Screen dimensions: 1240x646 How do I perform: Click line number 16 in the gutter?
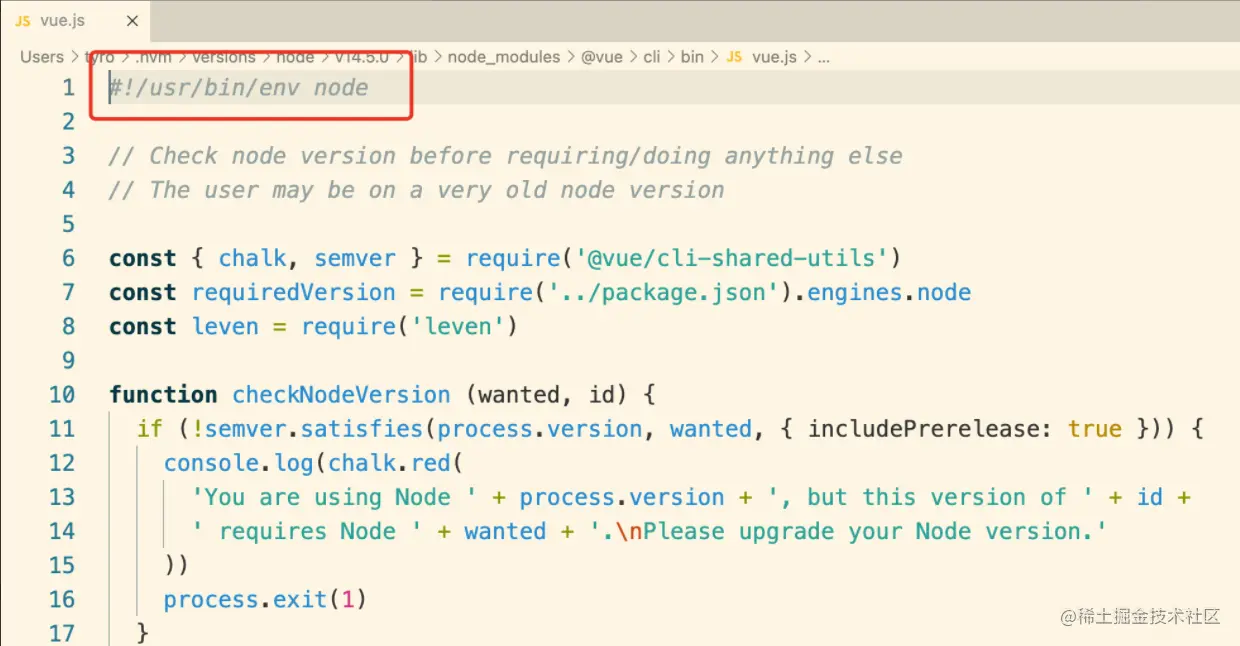pos(62,600)
